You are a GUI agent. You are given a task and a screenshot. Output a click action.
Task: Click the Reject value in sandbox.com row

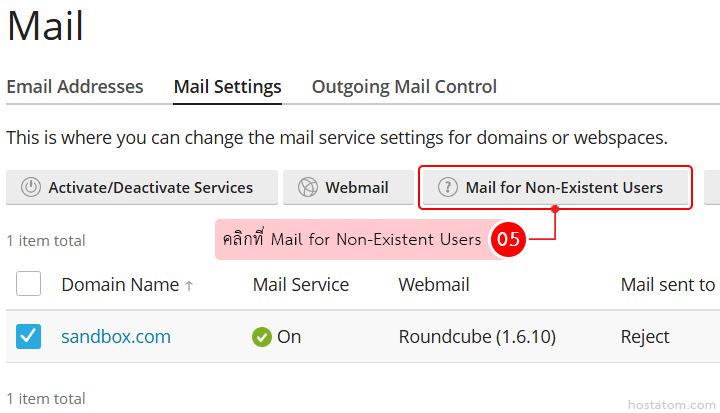click(x=645, y=337)
